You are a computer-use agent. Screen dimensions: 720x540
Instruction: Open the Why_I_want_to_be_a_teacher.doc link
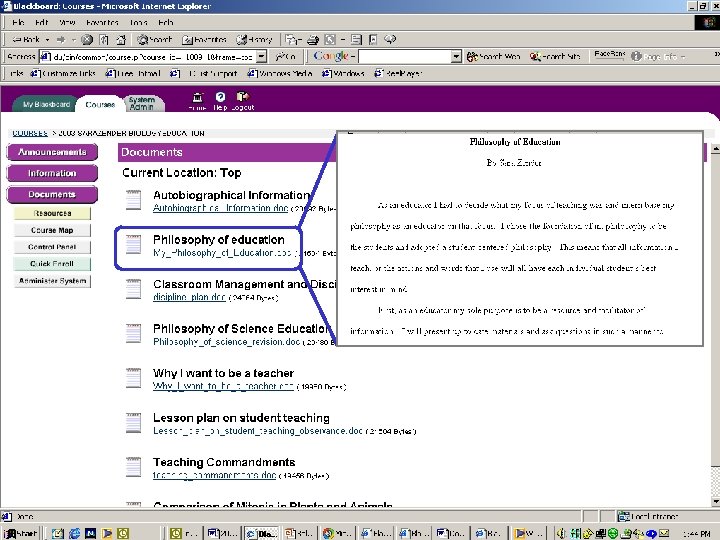click(x=223, y=386)
